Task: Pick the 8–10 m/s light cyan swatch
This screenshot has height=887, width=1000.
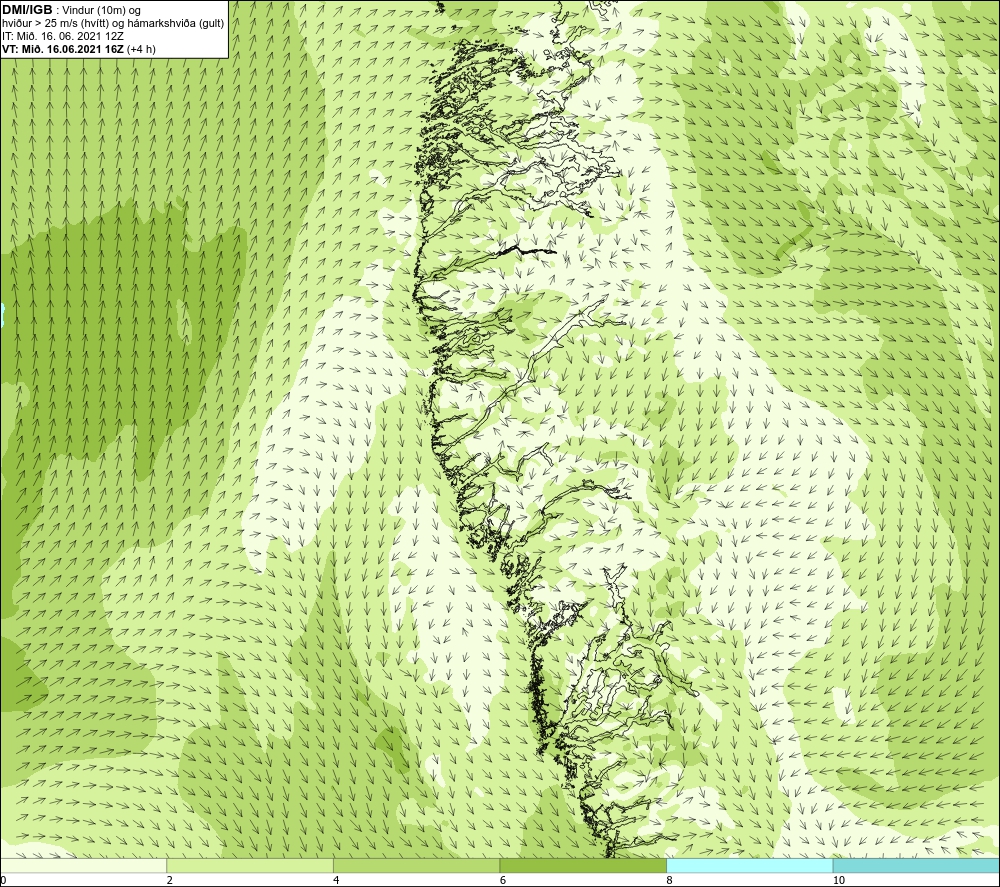Action: [x=749, y=865]
